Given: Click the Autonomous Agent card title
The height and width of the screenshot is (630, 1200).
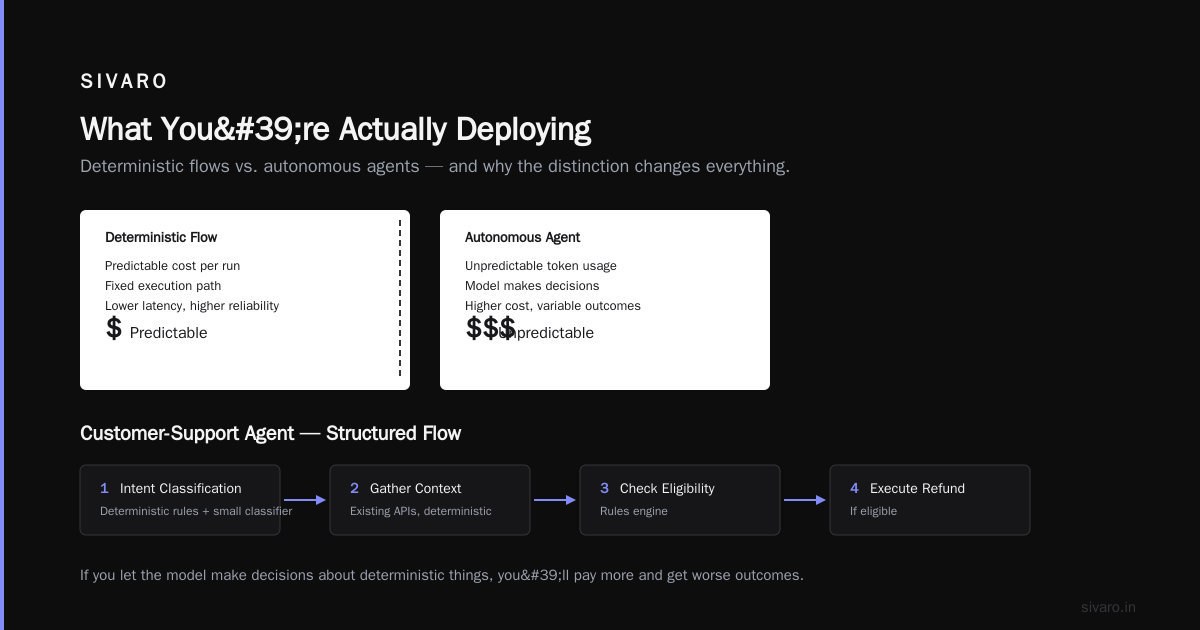Looking at the screenshot, I should [x=523, y=237].
